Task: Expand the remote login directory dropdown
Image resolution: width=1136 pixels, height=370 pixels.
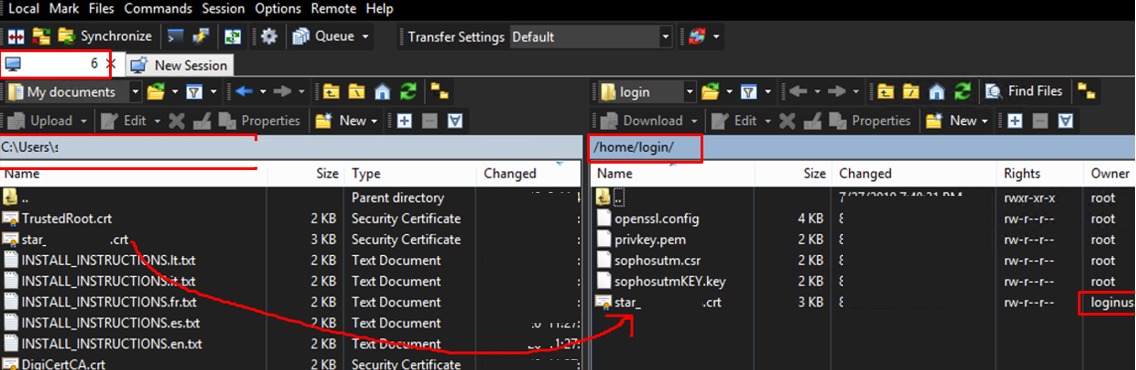Action: click(x=690, y=92)
